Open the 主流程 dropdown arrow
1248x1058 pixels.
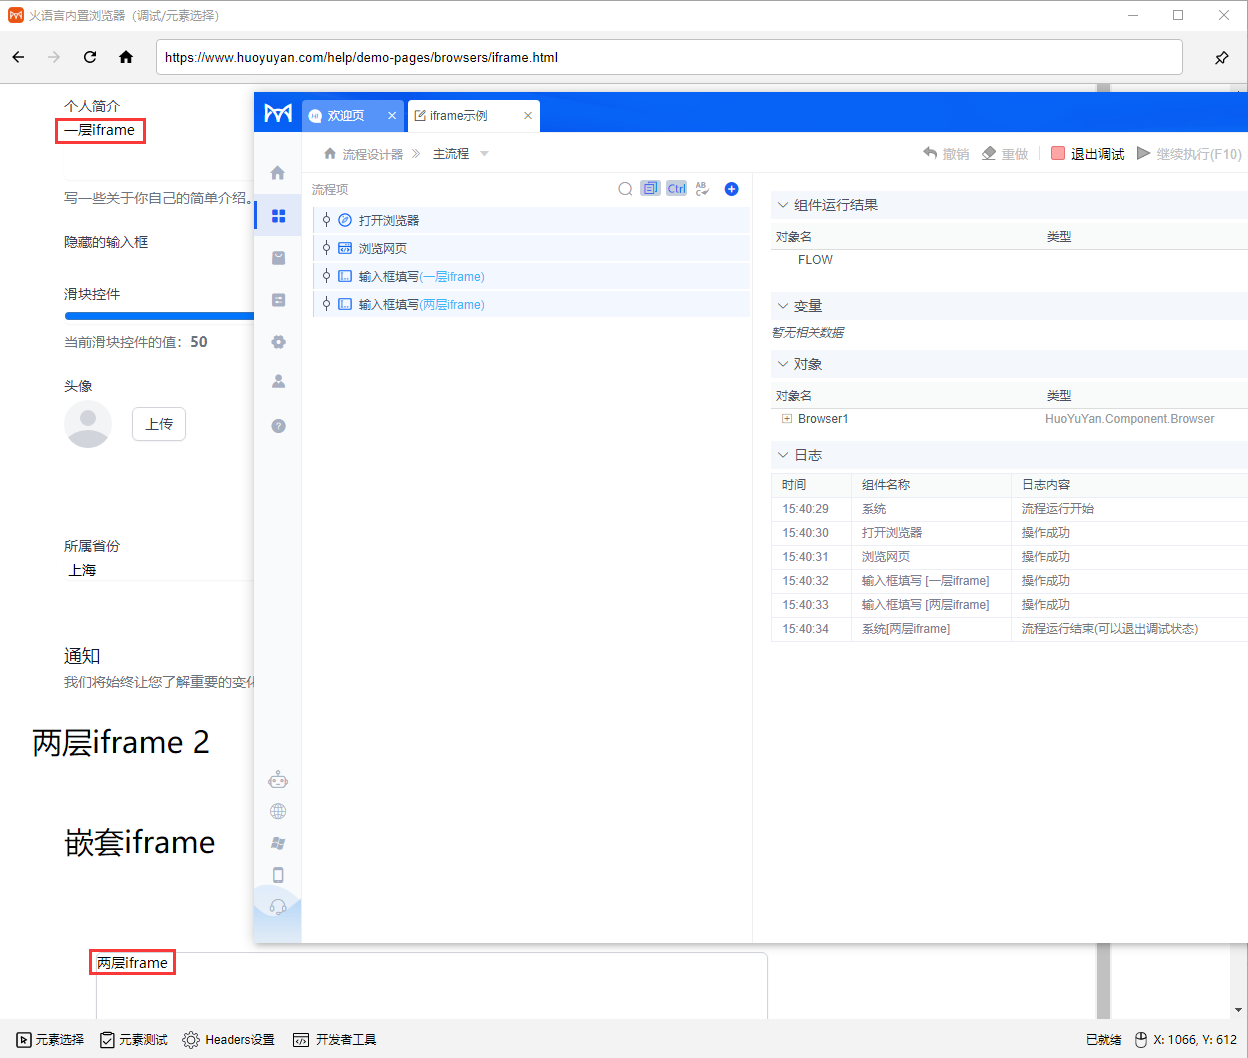click(x=485, y=154)
